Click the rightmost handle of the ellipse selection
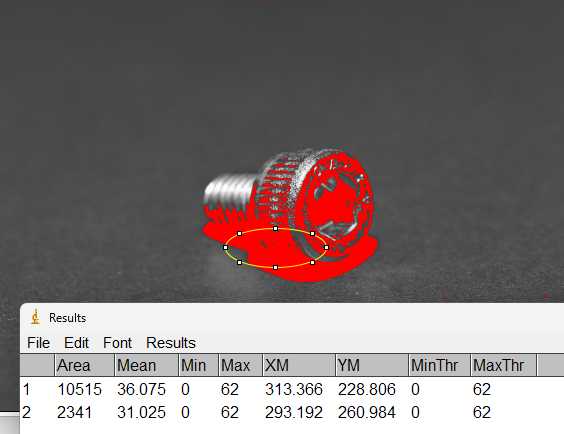564x434 pixels. [327, 247]
